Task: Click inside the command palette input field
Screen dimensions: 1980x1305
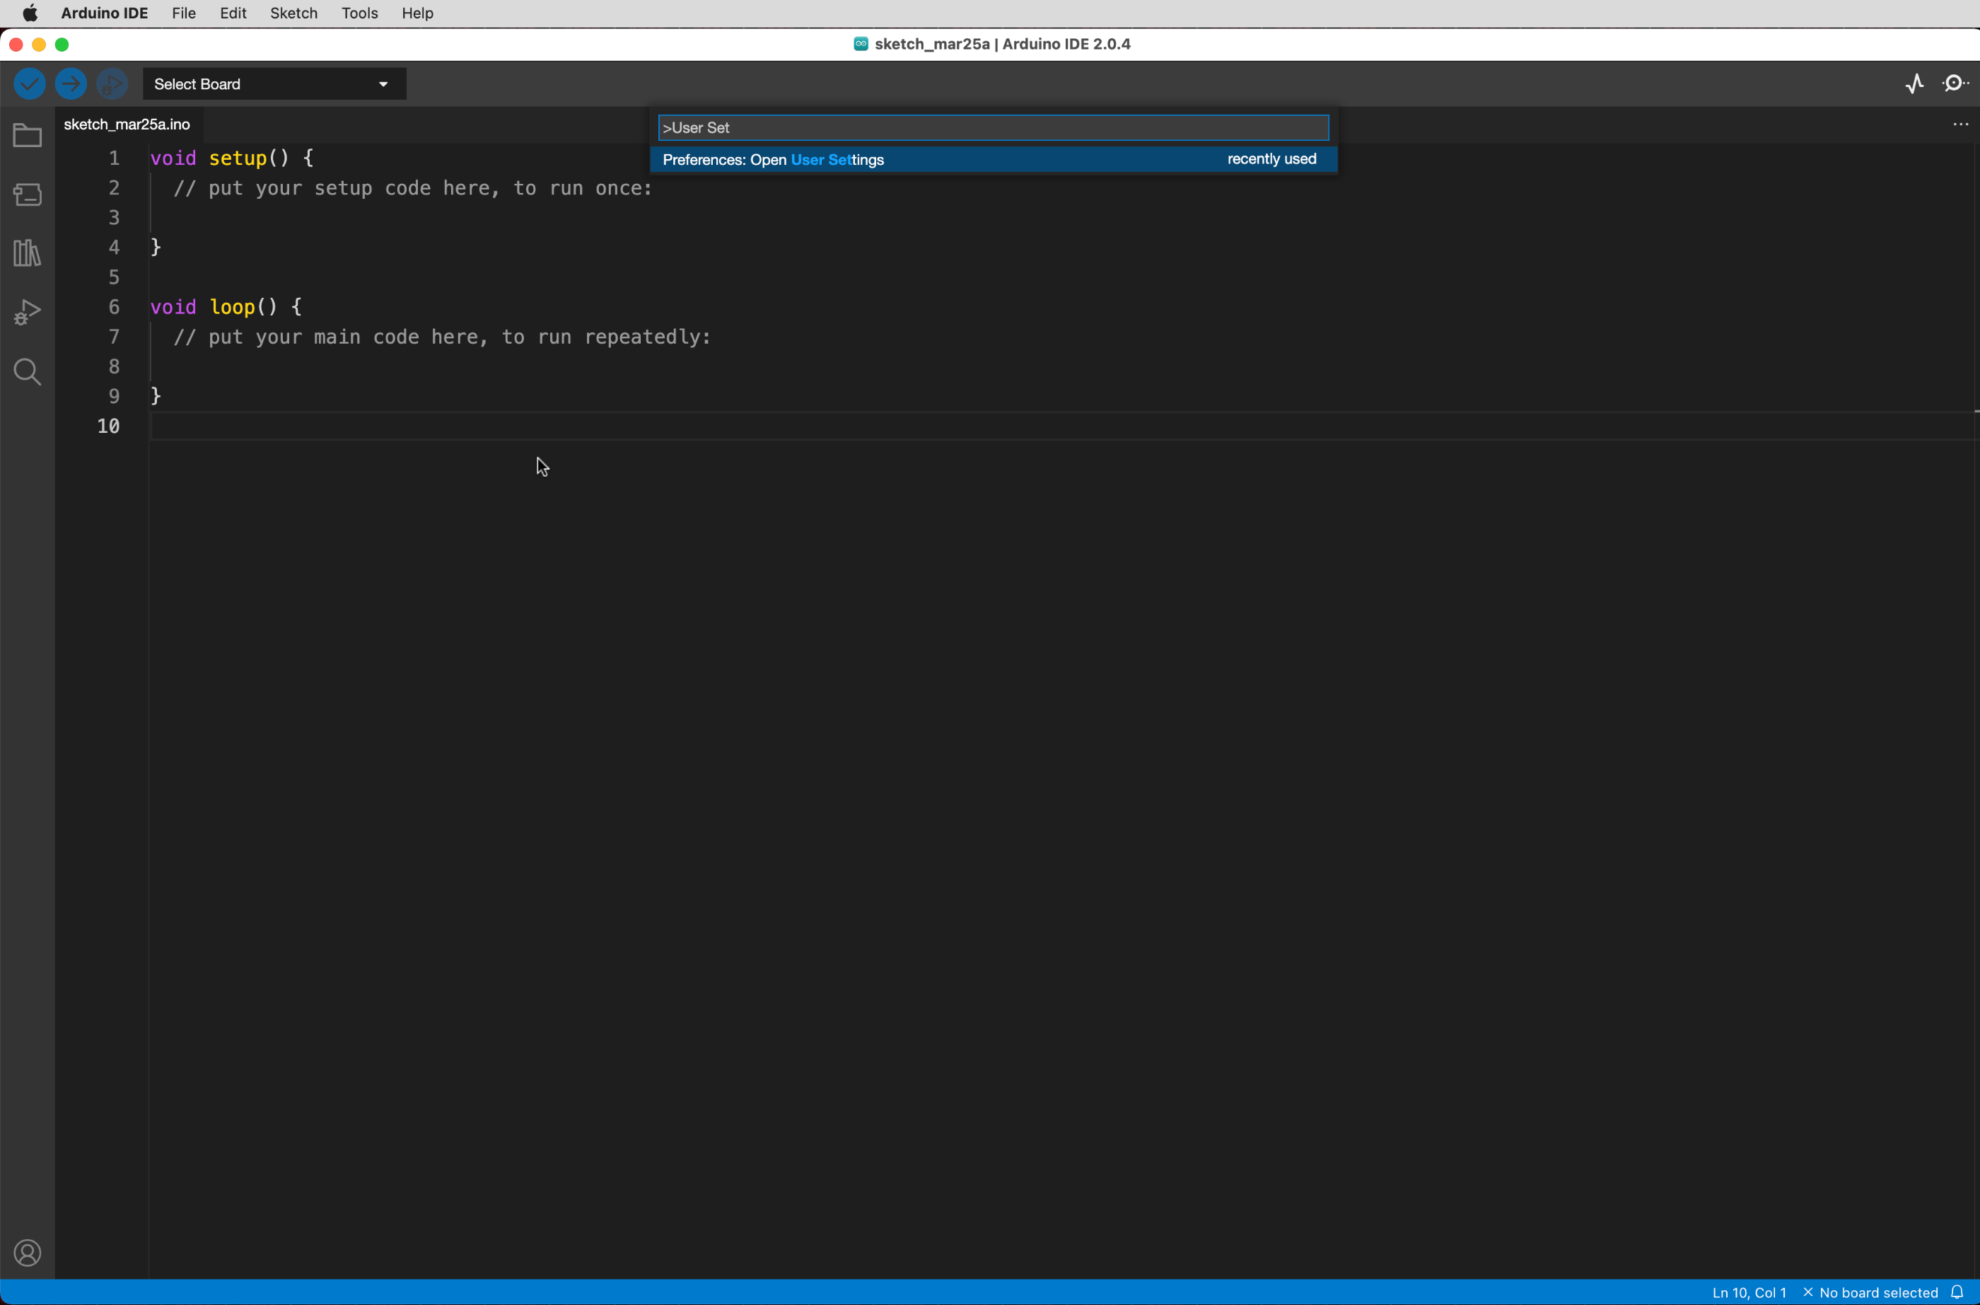Action: point(992,127)
